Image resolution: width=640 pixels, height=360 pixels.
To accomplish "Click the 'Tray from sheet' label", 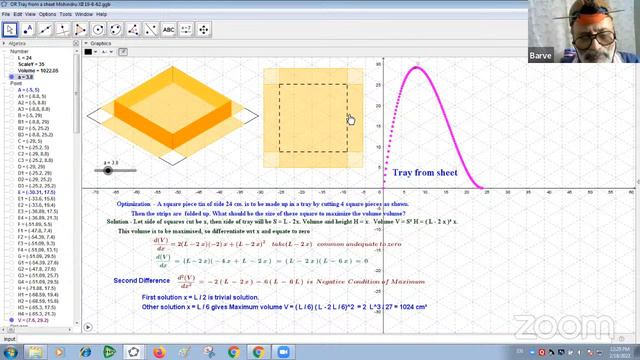I will click(x=424, y=173).
